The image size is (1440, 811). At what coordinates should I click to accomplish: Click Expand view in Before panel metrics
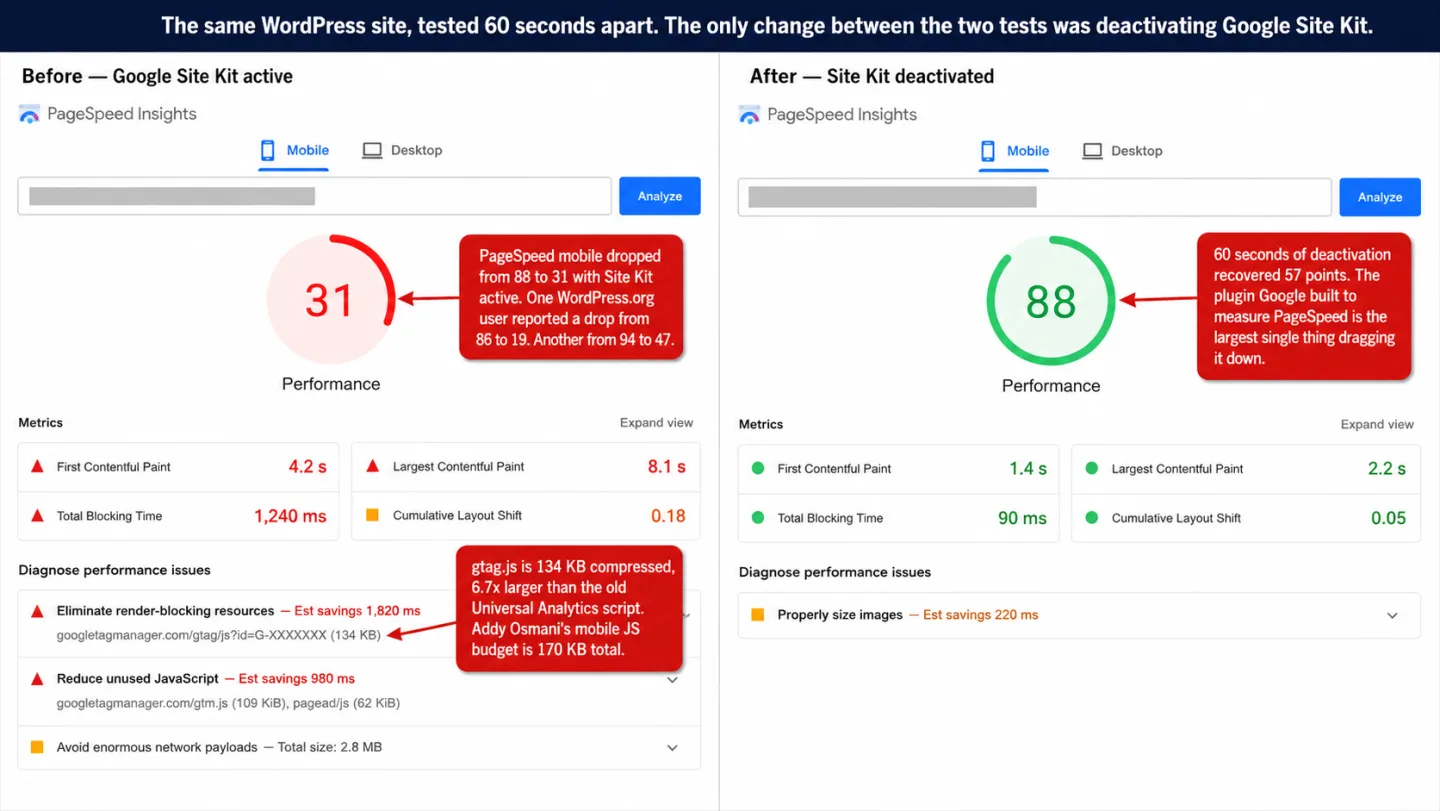pyautogui.click(x=656, y=423)
